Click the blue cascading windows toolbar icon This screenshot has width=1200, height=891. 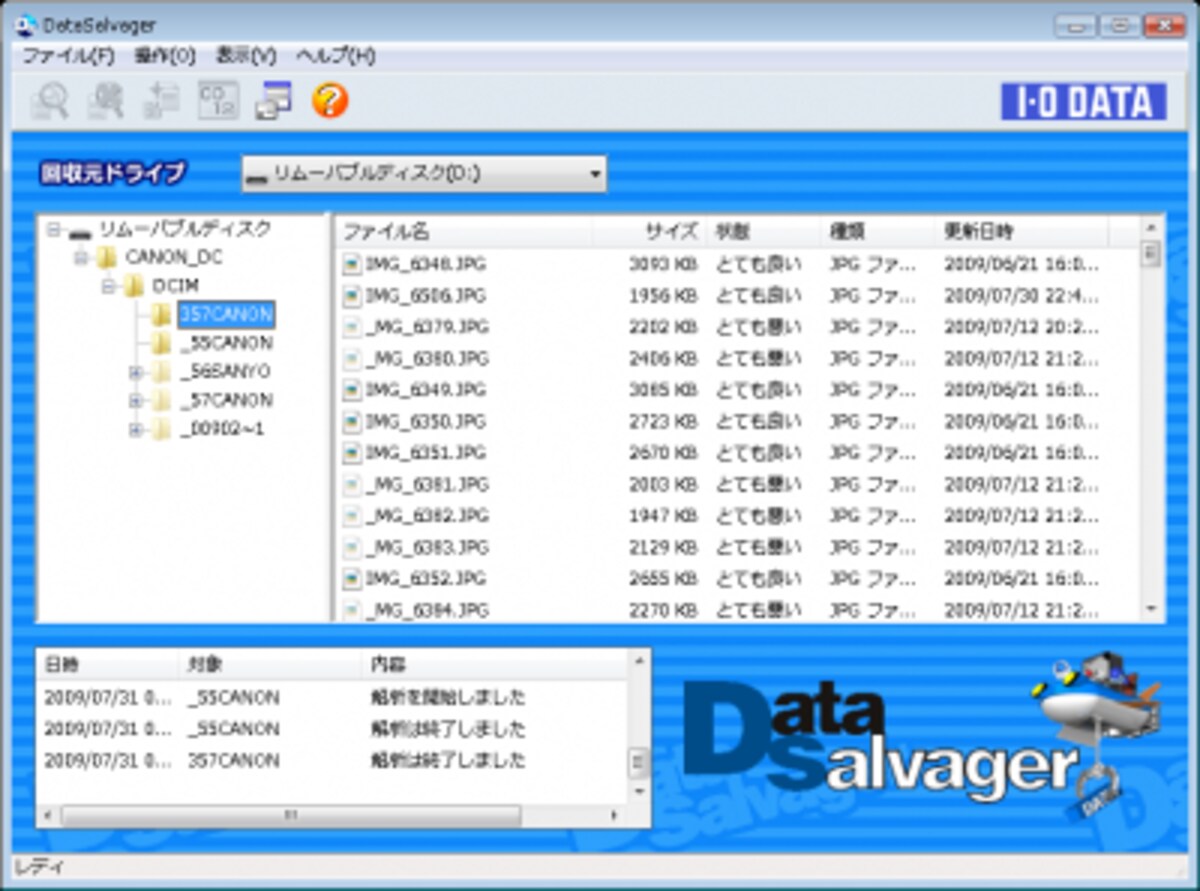pyautogui.click(x=273, y=100)
